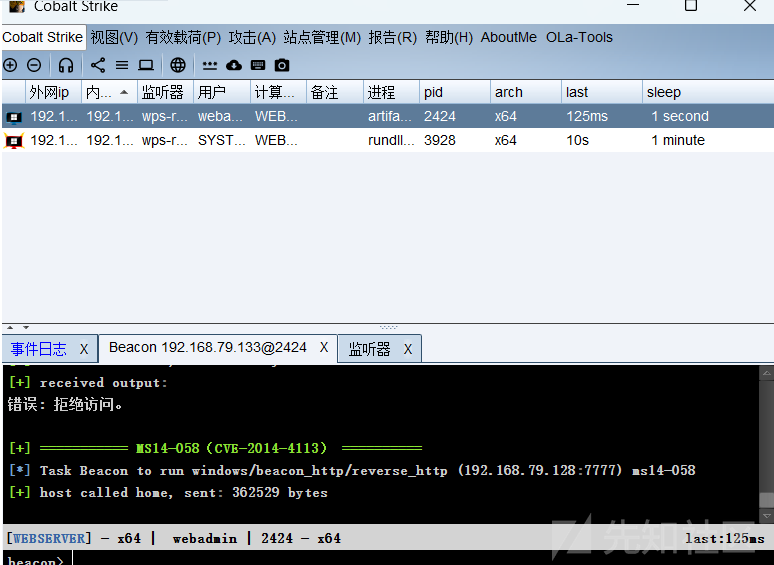Click the 1 second sleep value

point(680,116)
